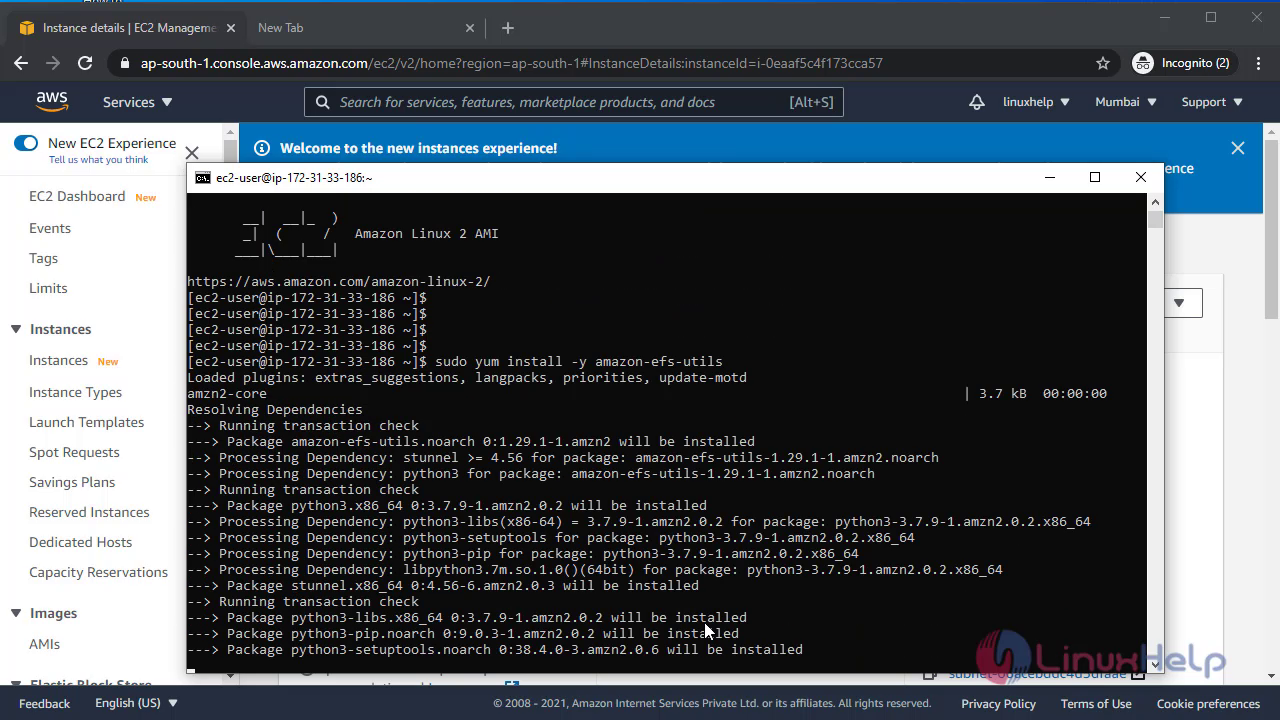The height and width of the screenshot is (720, 1280).
Task: Open Launch Templates in sidebar
Action: 86,422
